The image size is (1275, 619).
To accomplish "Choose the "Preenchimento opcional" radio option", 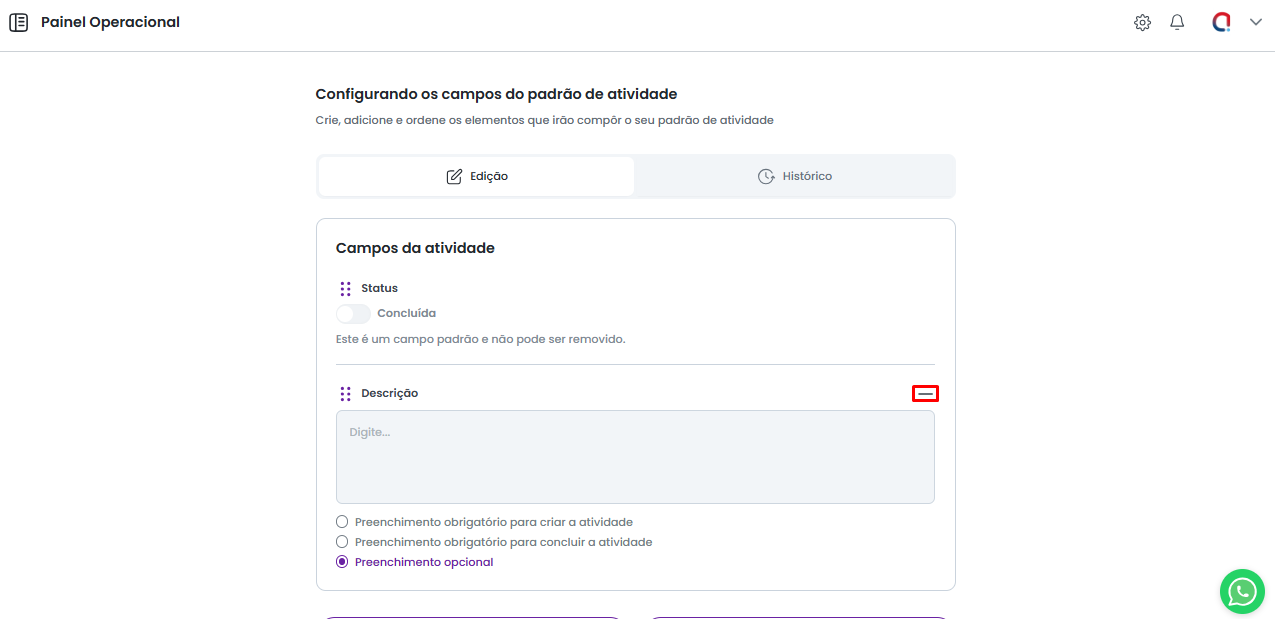I will coord(342,562).
